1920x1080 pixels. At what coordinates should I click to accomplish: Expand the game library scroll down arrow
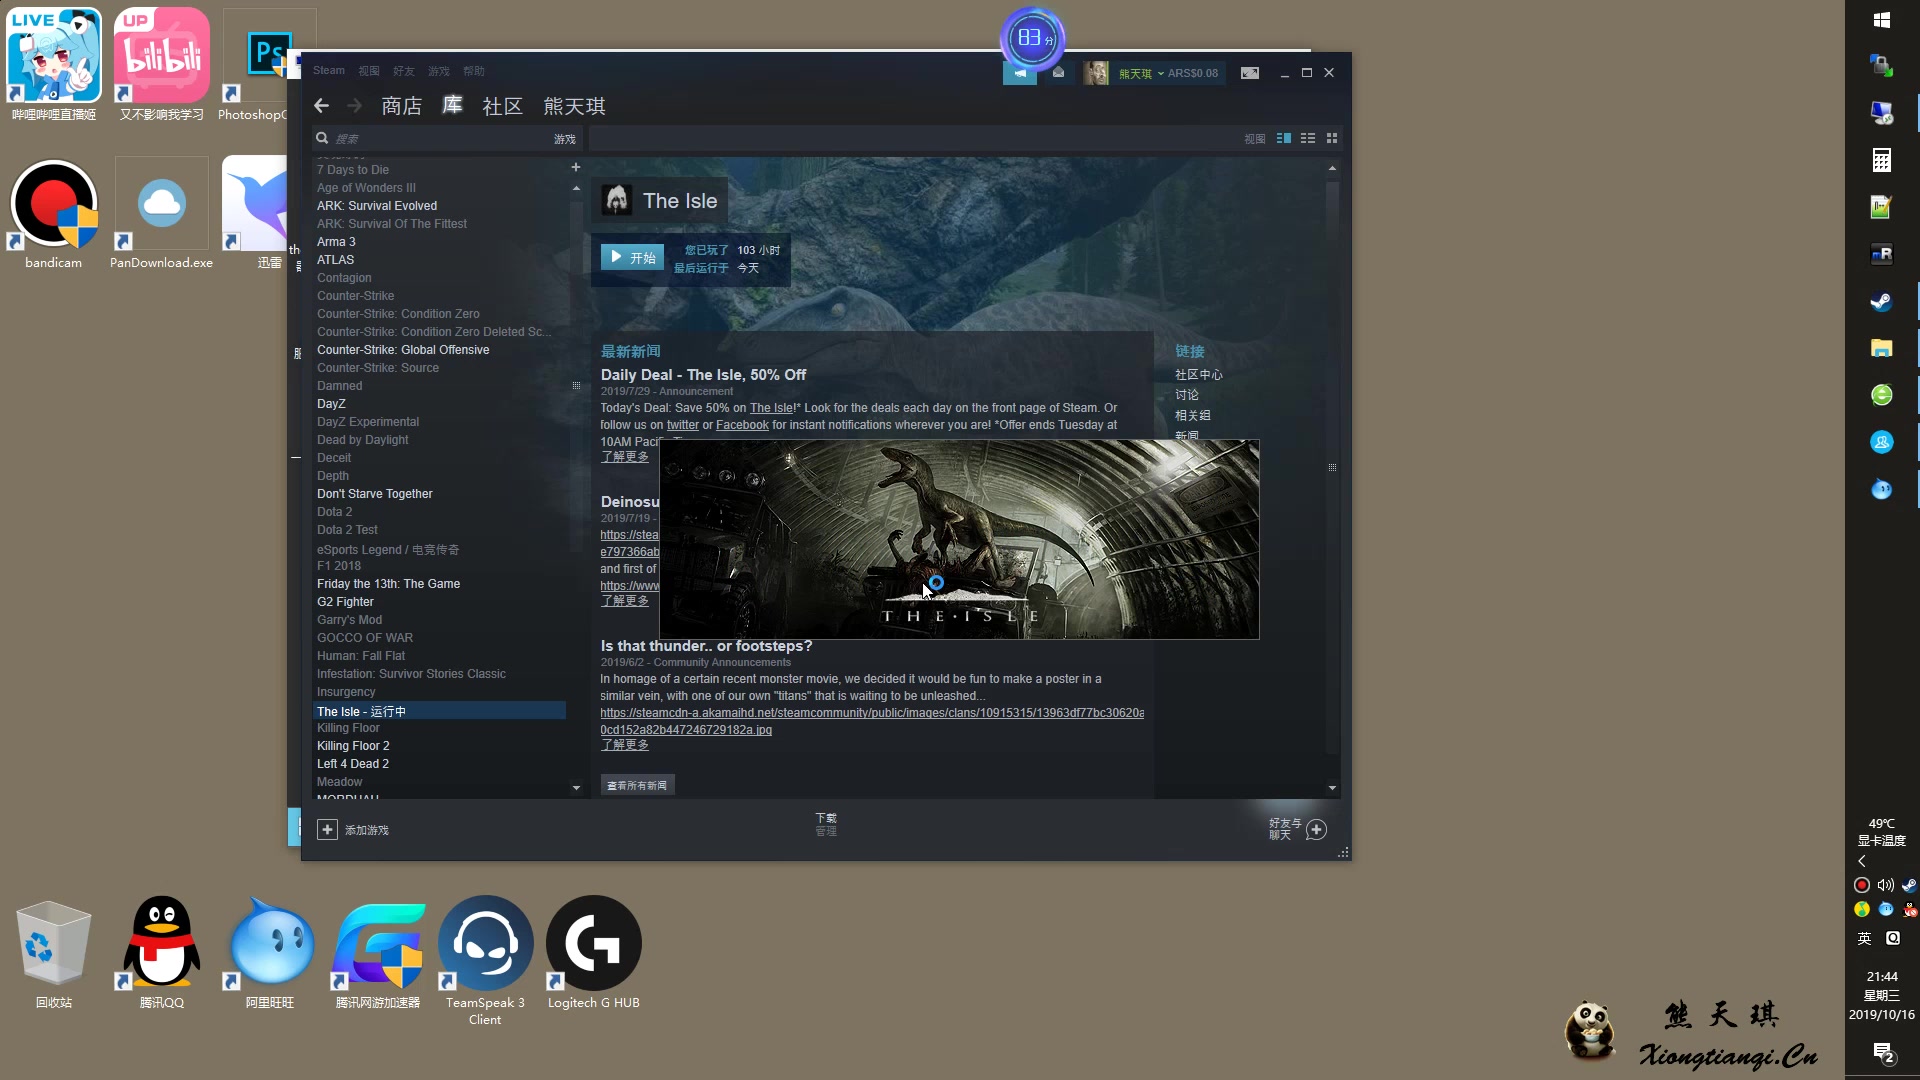point(576,787)
